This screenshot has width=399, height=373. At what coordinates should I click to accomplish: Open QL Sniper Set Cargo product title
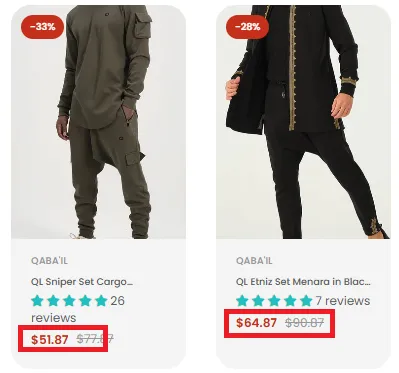click(x=82, y=282)
